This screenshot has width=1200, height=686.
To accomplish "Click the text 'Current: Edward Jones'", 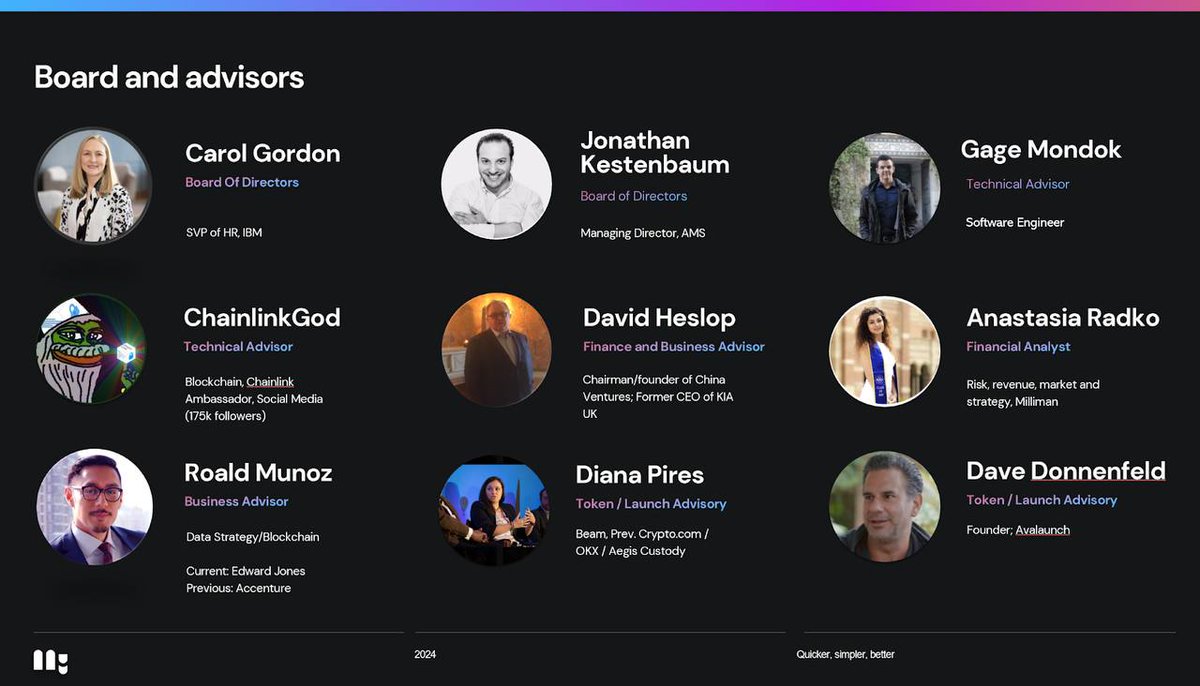I will click(x=246, y=571).
